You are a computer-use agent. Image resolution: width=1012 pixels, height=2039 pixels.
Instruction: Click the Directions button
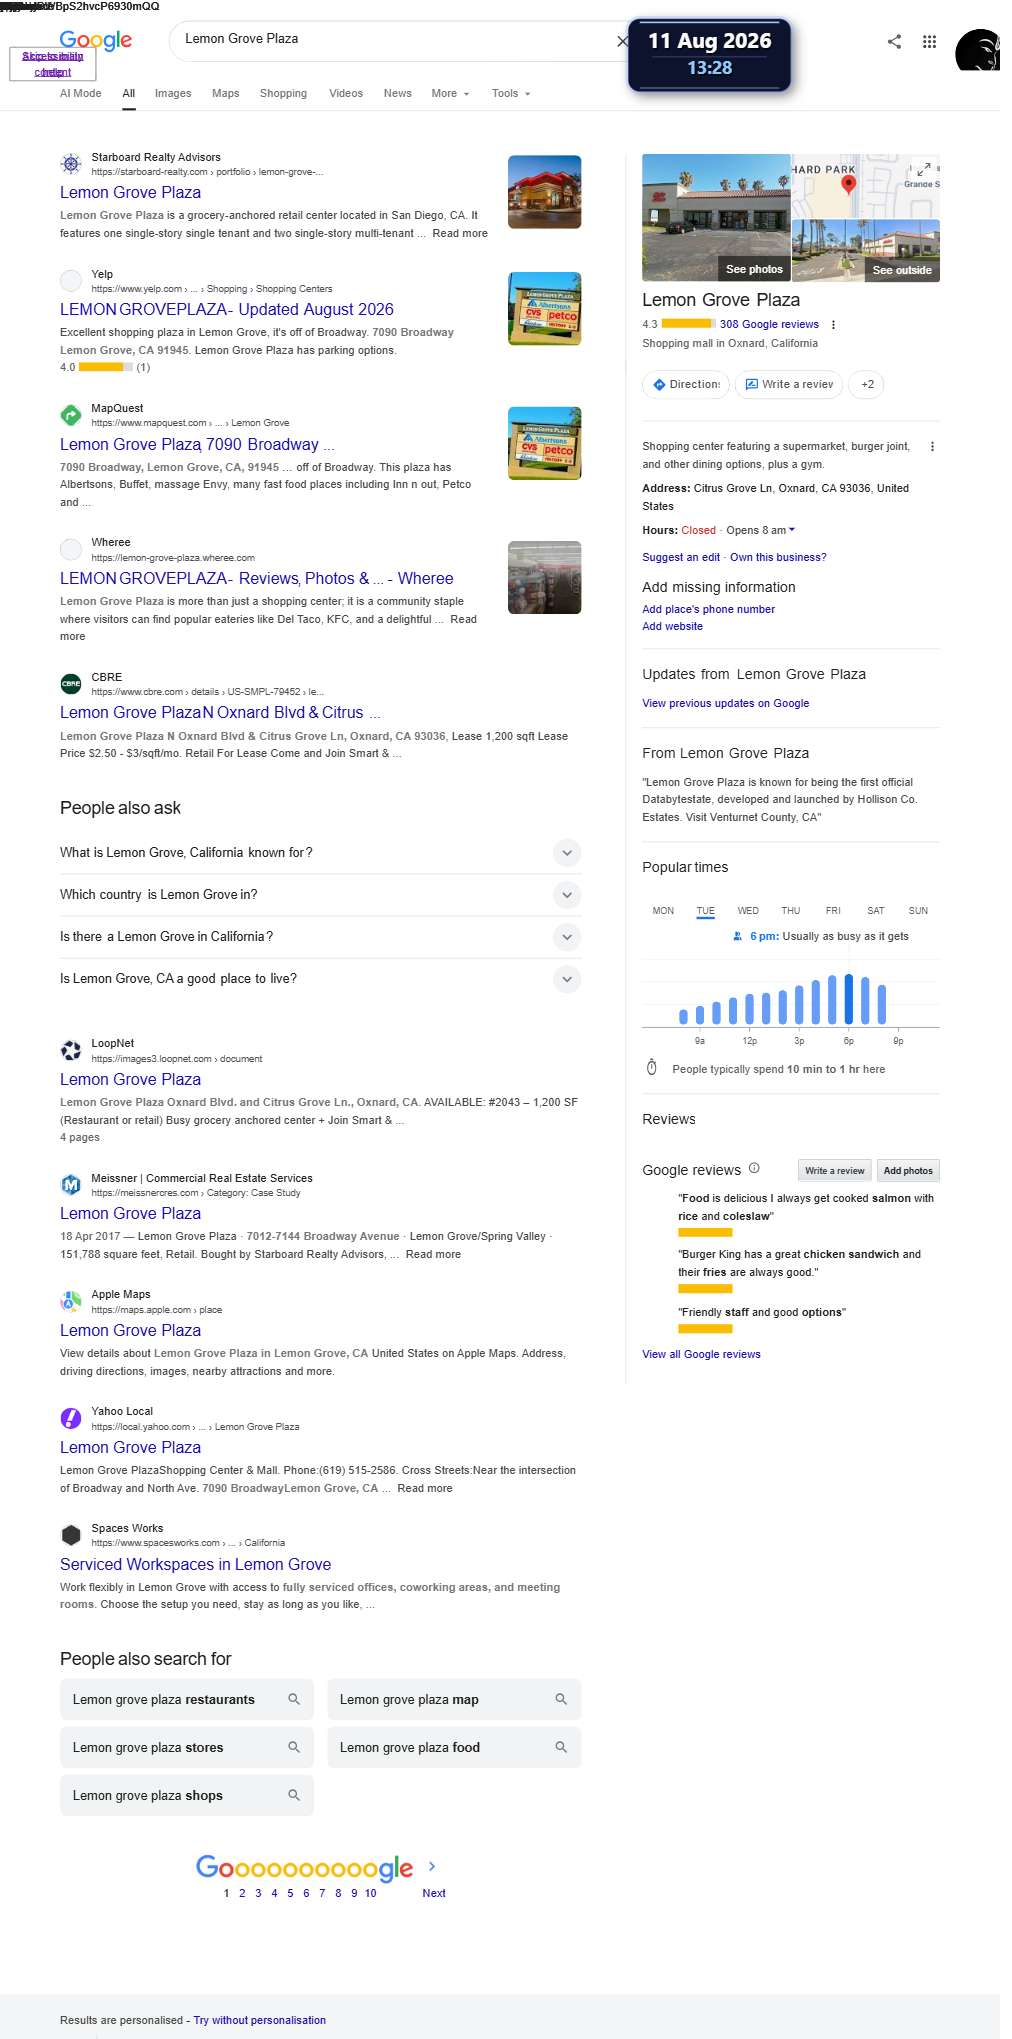click(686, 384)
